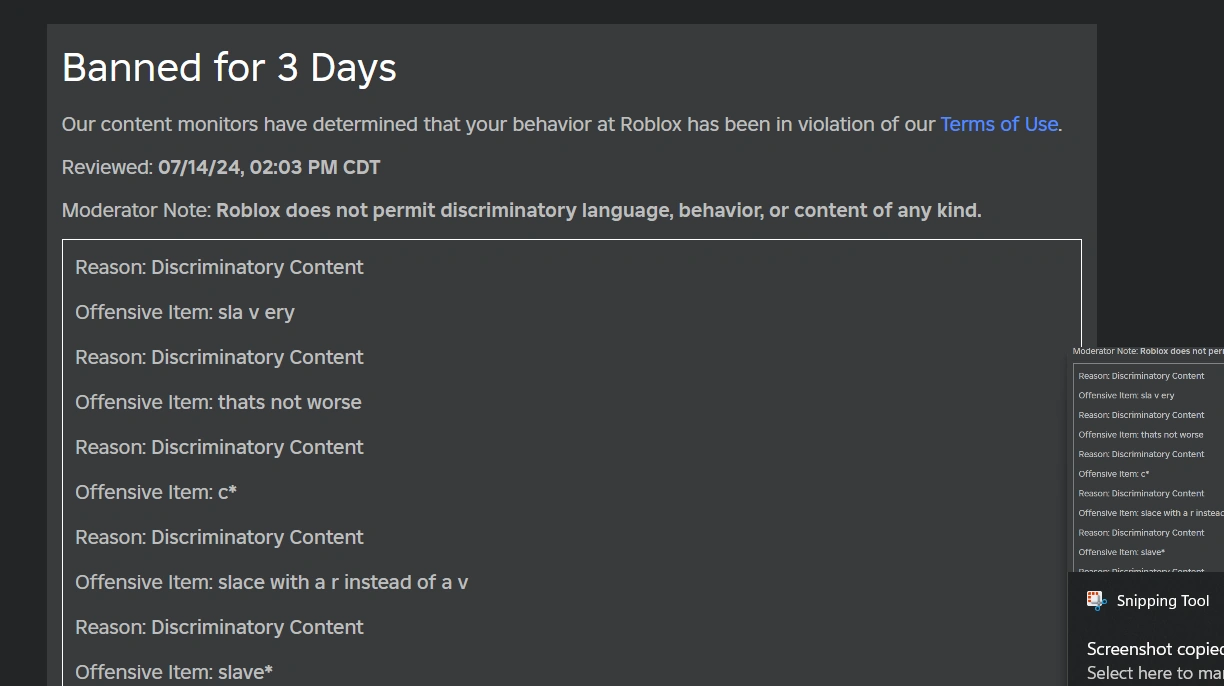Screen dimensions: 1224x686
Task: Click the Snipping Tool notification icon
Action: 1096,600
